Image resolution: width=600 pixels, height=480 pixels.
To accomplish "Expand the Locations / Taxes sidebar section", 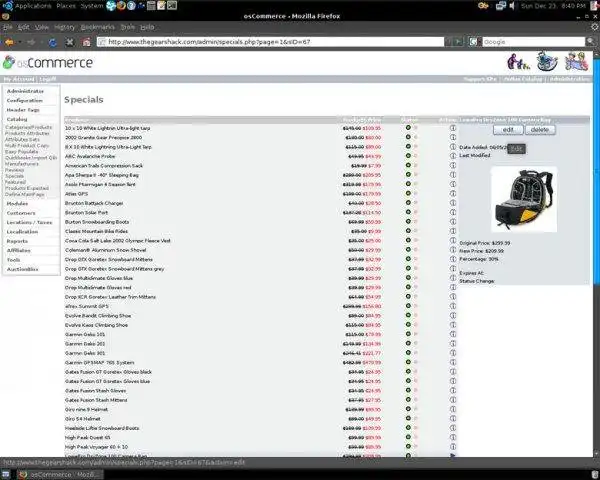I will click(29, 222).
